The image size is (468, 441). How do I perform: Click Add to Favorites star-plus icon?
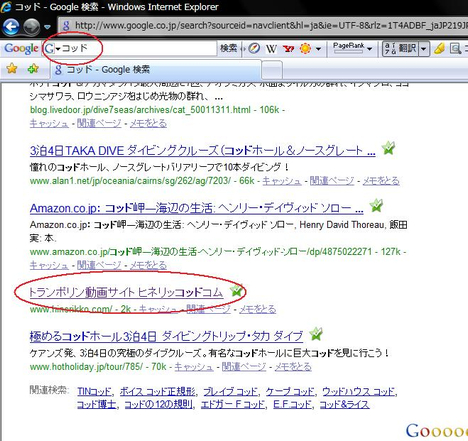(33, 68)
